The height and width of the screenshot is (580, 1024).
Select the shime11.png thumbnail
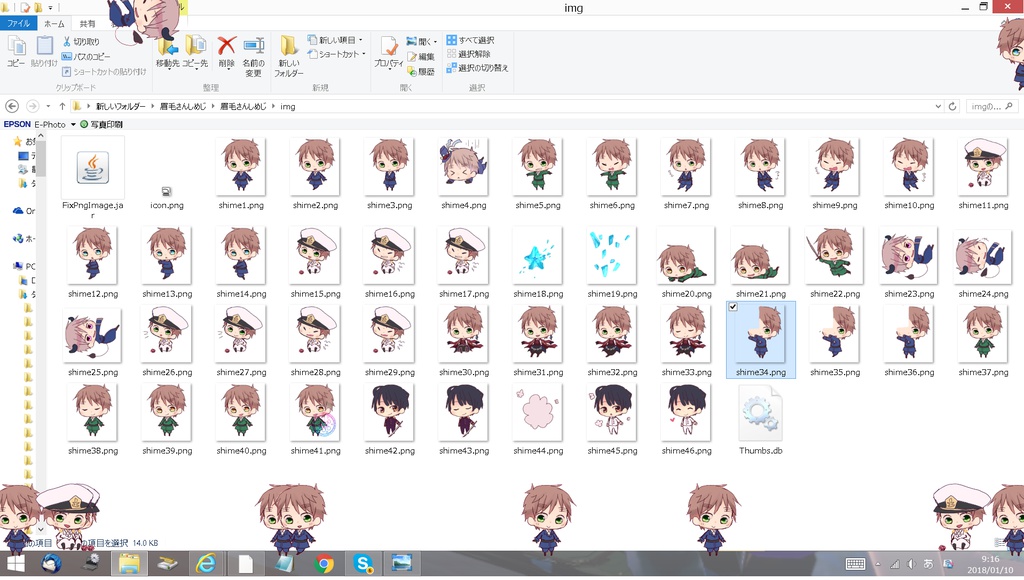click(x=983, y=166)
